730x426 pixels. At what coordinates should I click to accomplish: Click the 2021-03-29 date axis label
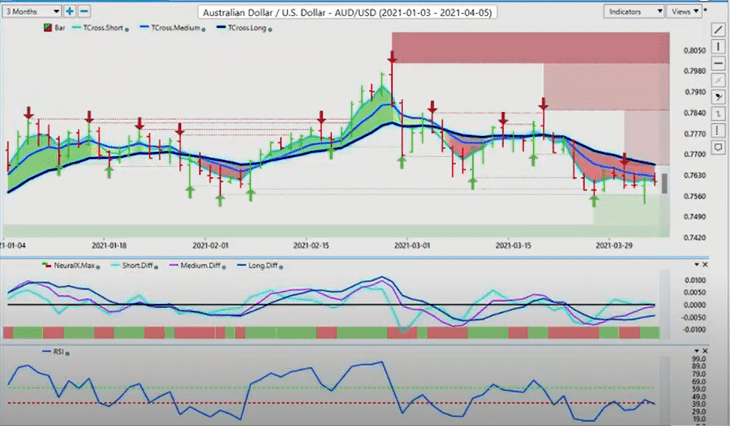[x=614, y=245]
